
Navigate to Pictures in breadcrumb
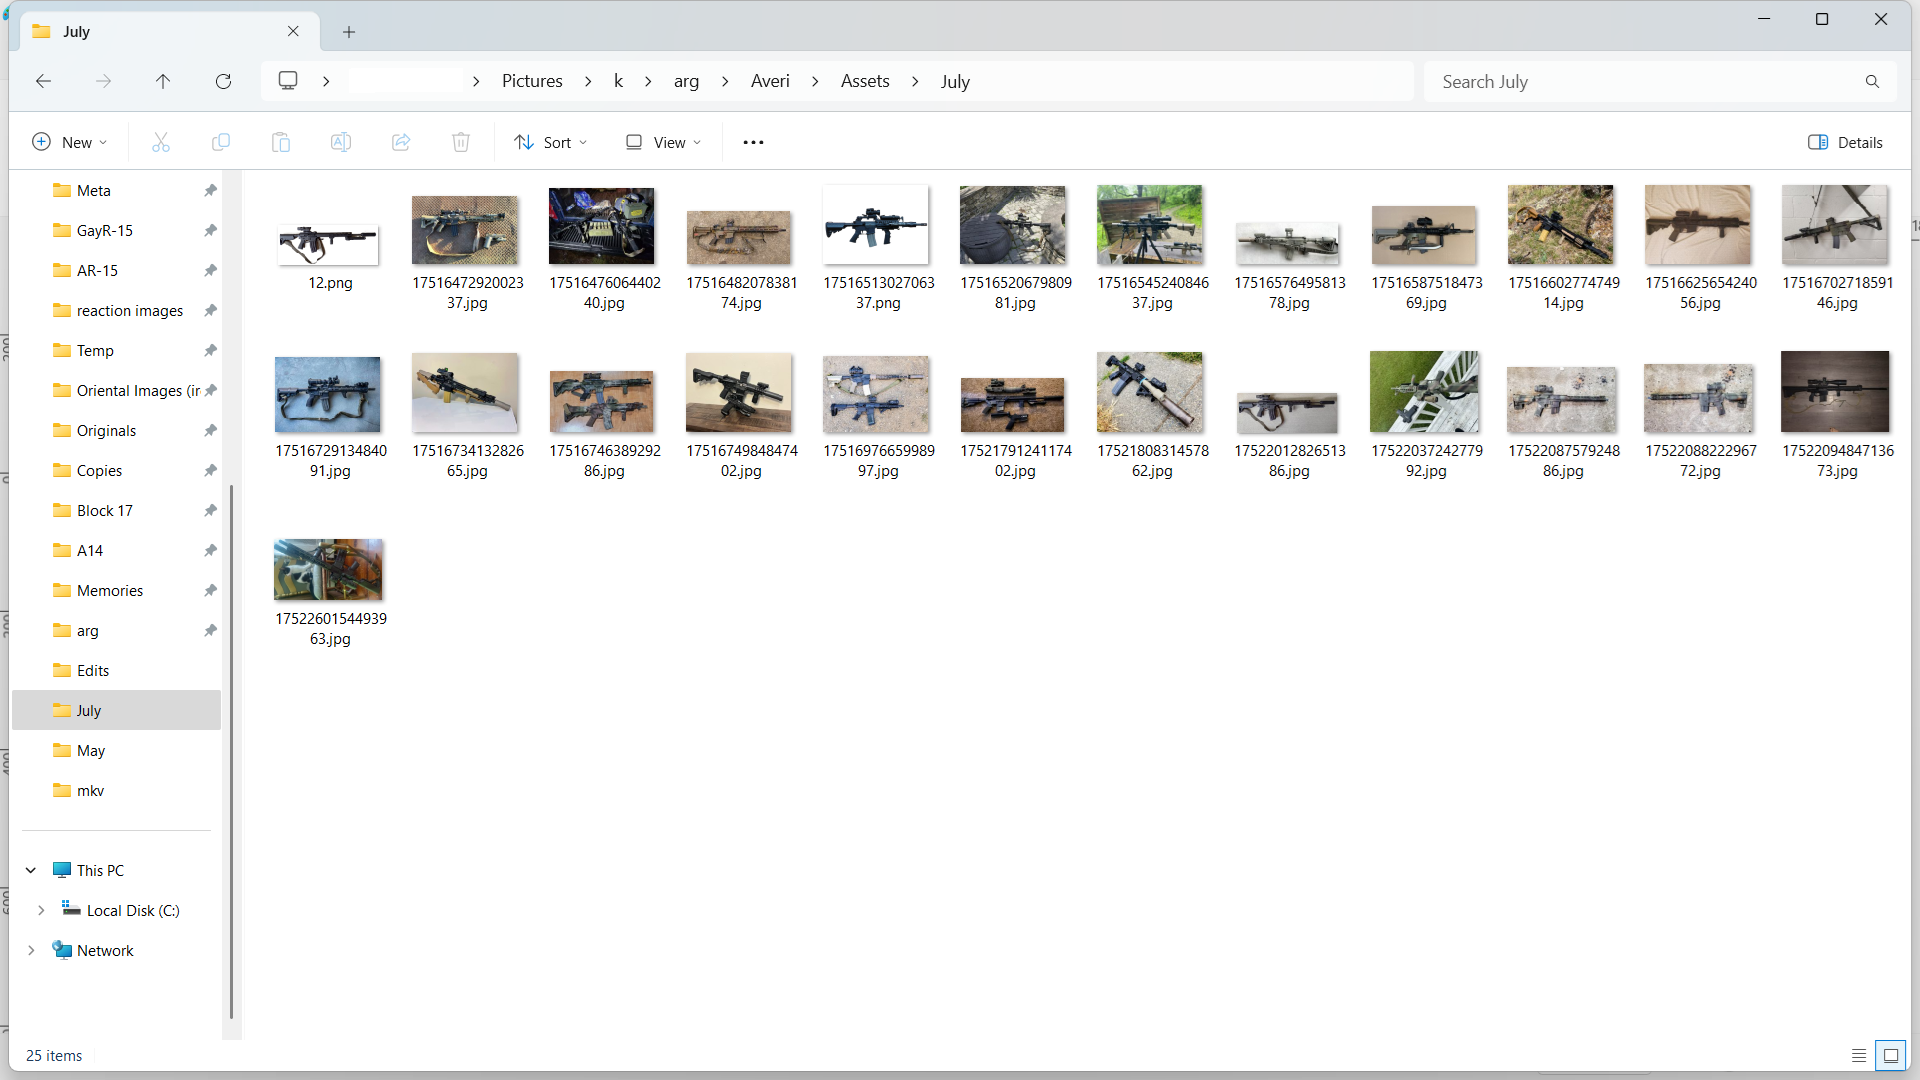532,81
